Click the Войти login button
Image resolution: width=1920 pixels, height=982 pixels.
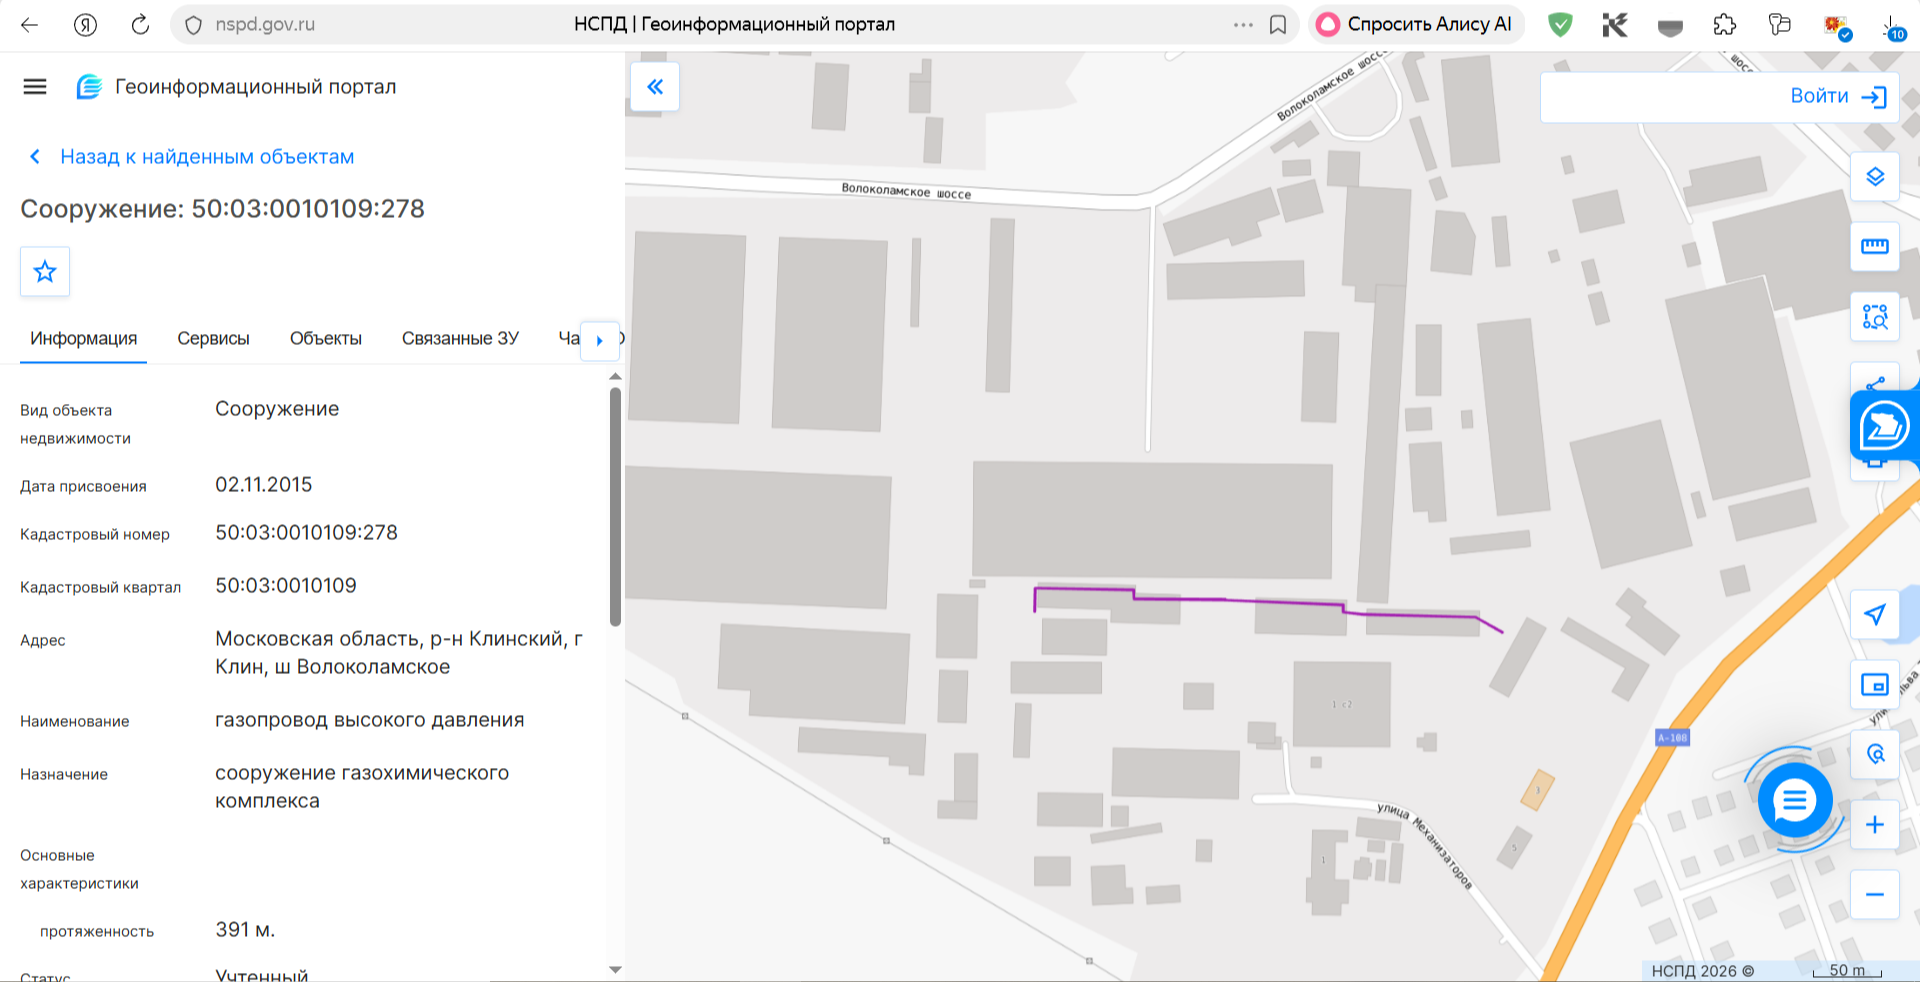pyautogui.click(x=1838, y=96)
